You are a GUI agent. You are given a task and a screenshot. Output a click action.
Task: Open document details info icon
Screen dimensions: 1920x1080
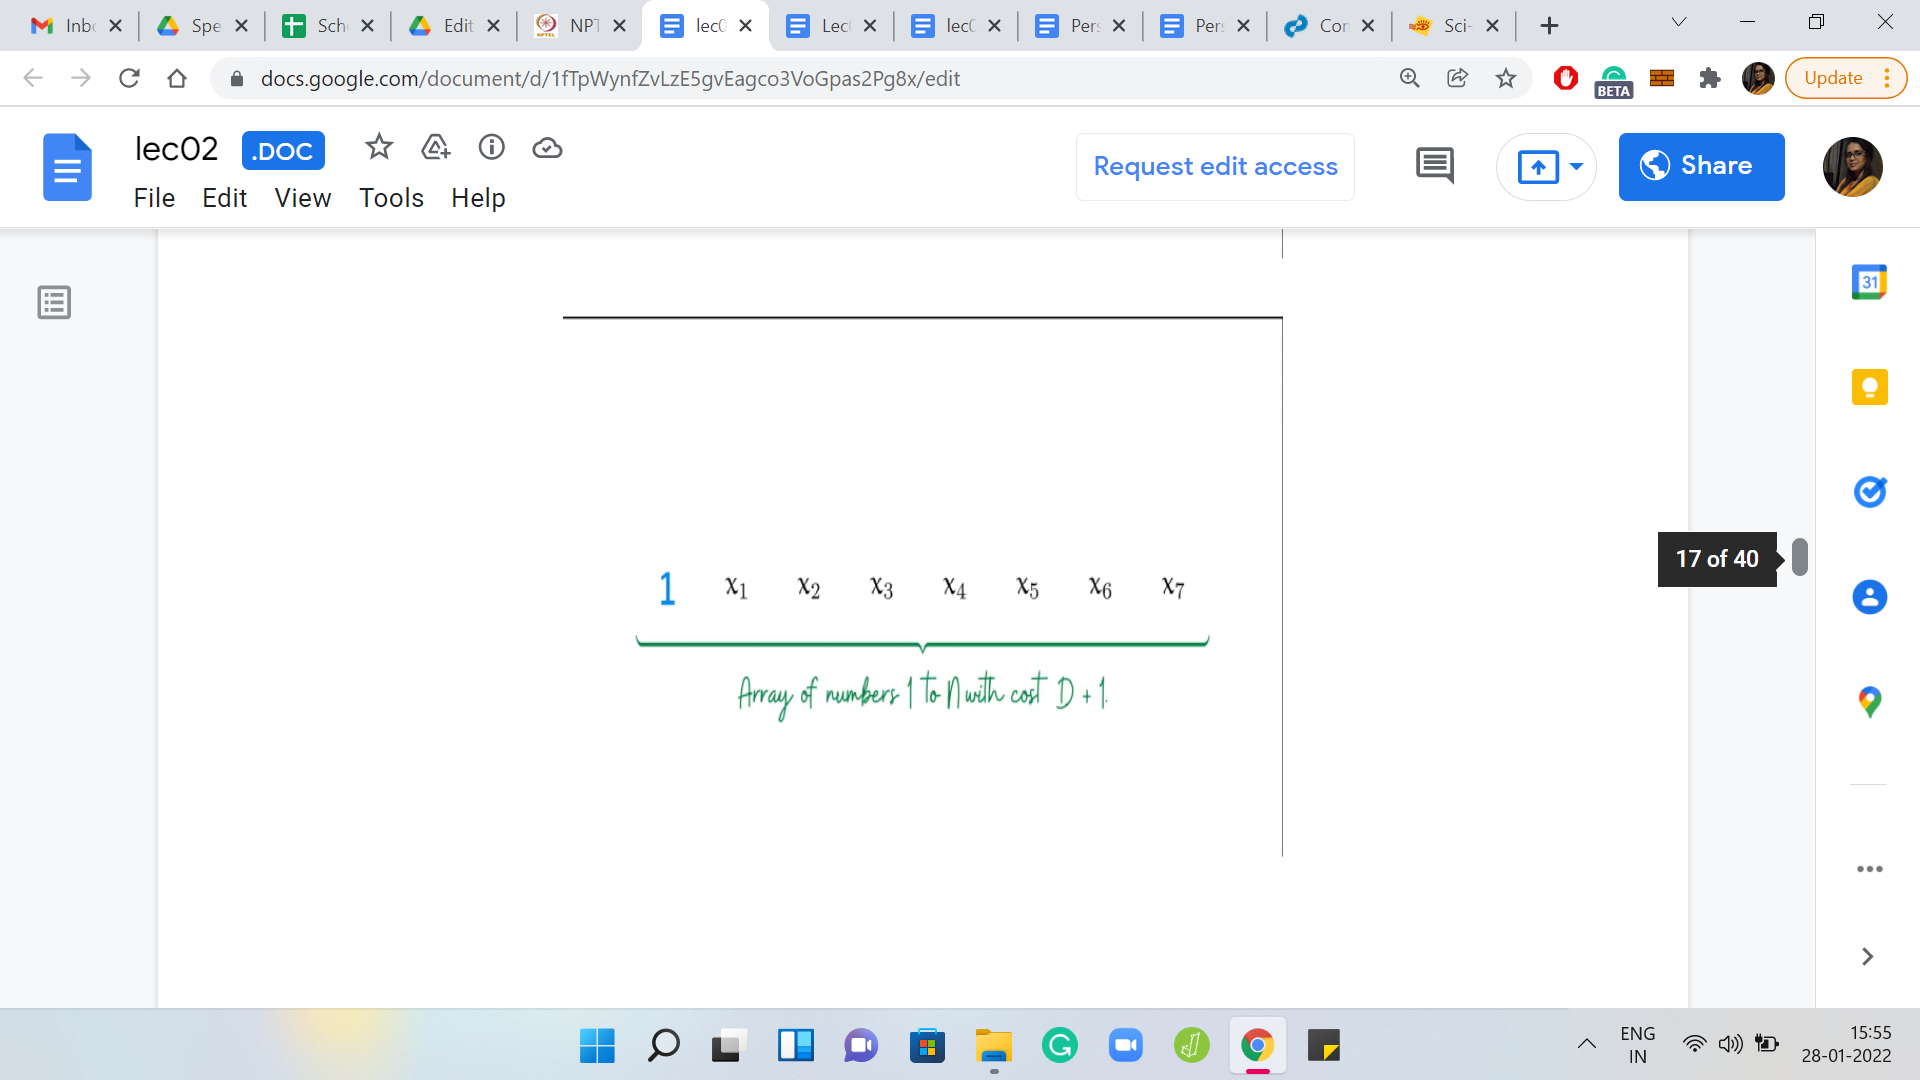coord(491,148)
